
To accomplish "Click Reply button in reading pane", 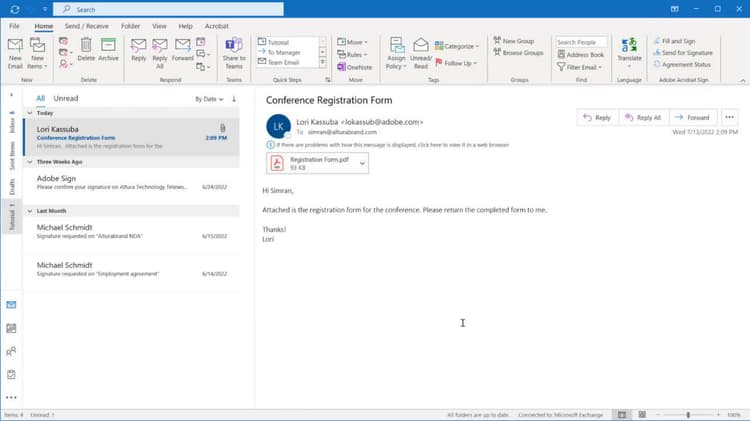I will coord(597,117).
